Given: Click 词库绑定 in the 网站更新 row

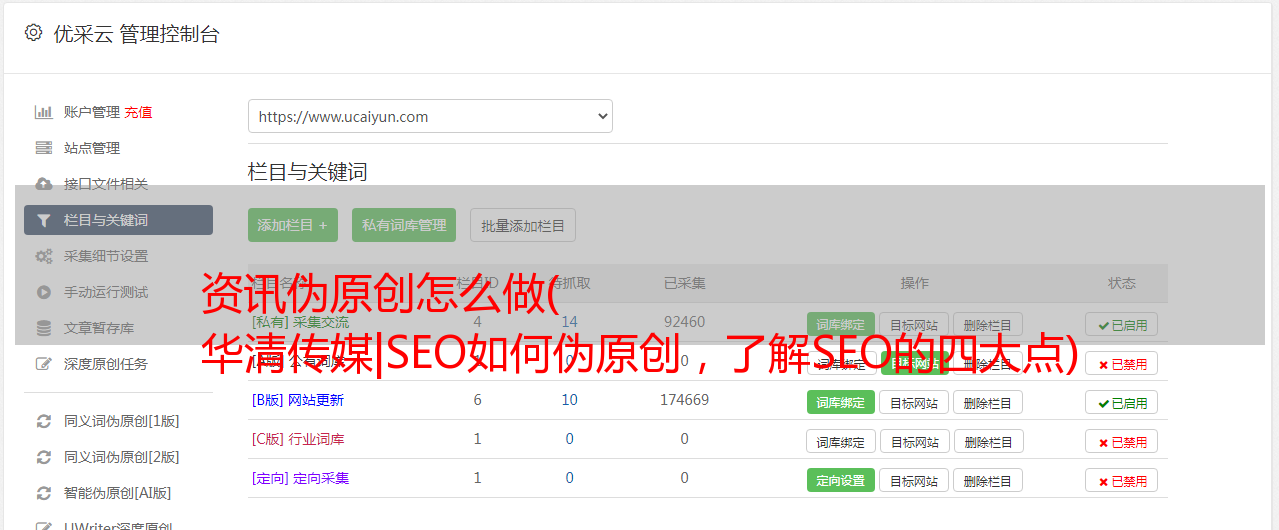Looking at the screenshot, I should click(x=841, y=402).
